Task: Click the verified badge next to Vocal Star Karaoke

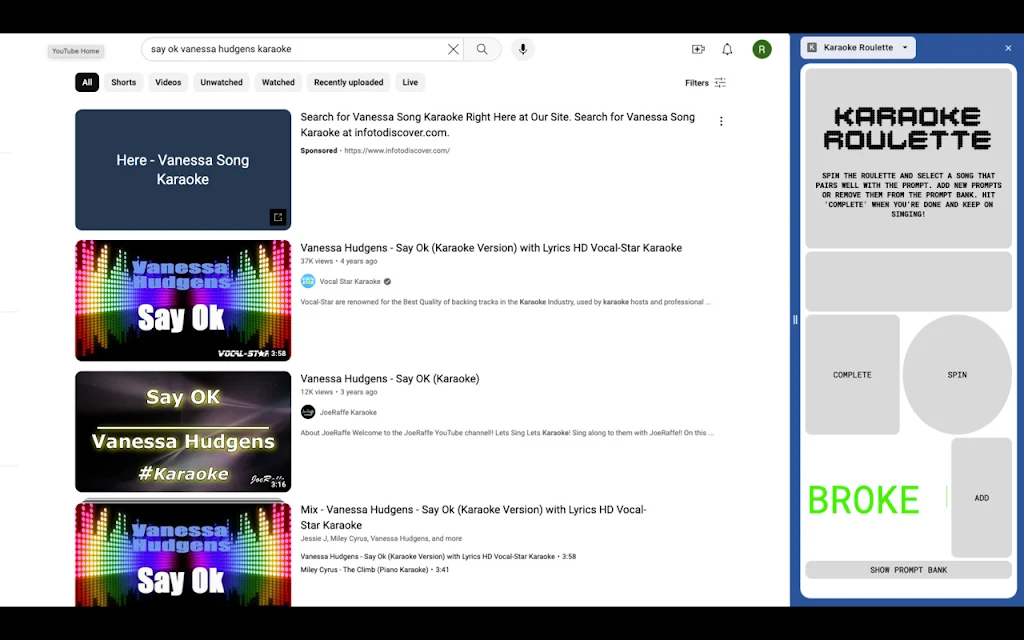Action: 387,281
